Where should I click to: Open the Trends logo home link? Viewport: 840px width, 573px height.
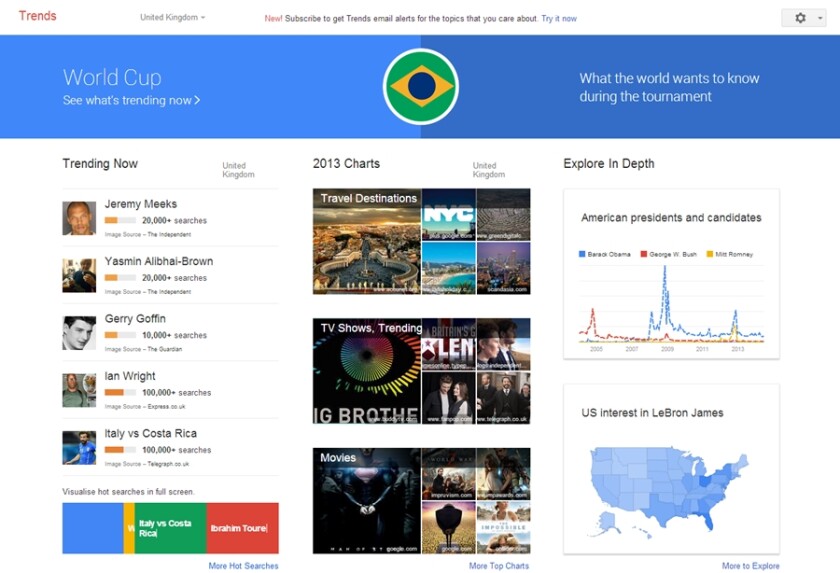pos(38,16)
